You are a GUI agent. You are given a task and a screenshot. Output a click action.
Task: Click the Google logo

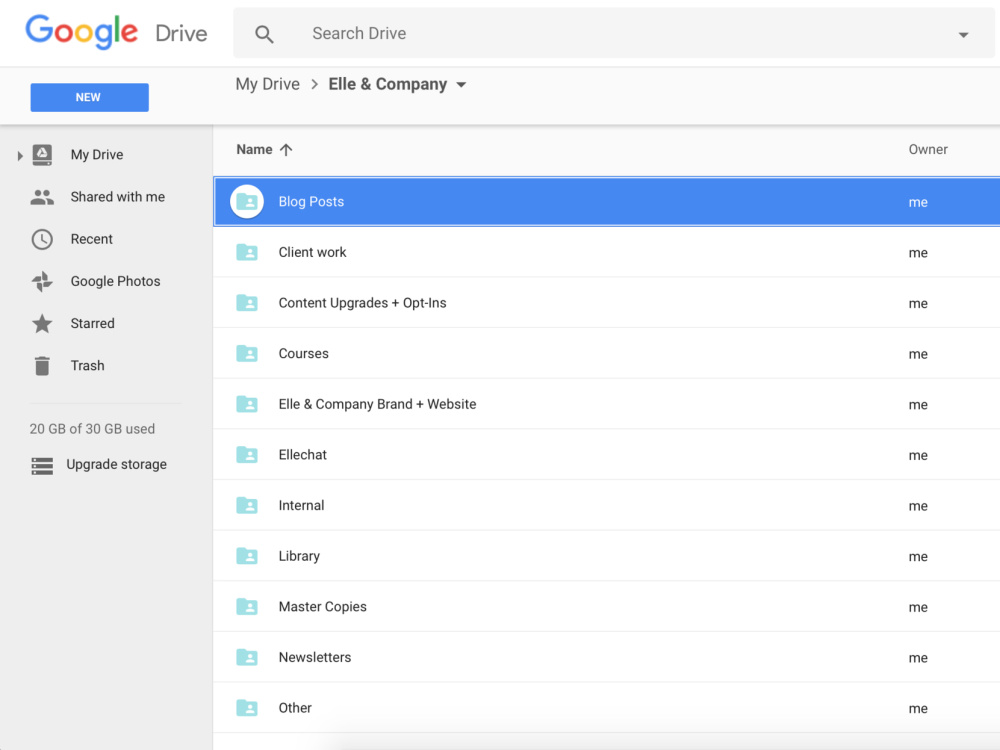[x=81, y=31]
